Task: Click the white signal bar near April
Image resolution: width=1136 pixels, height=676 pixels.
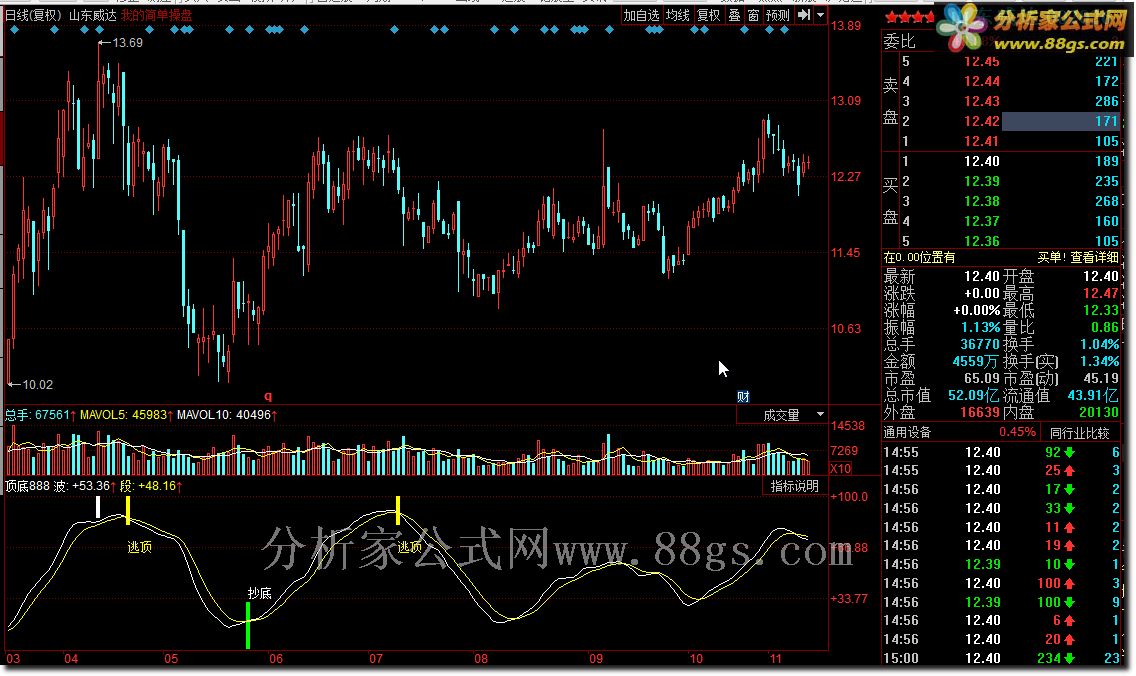Action: click(x=98, y=507)
